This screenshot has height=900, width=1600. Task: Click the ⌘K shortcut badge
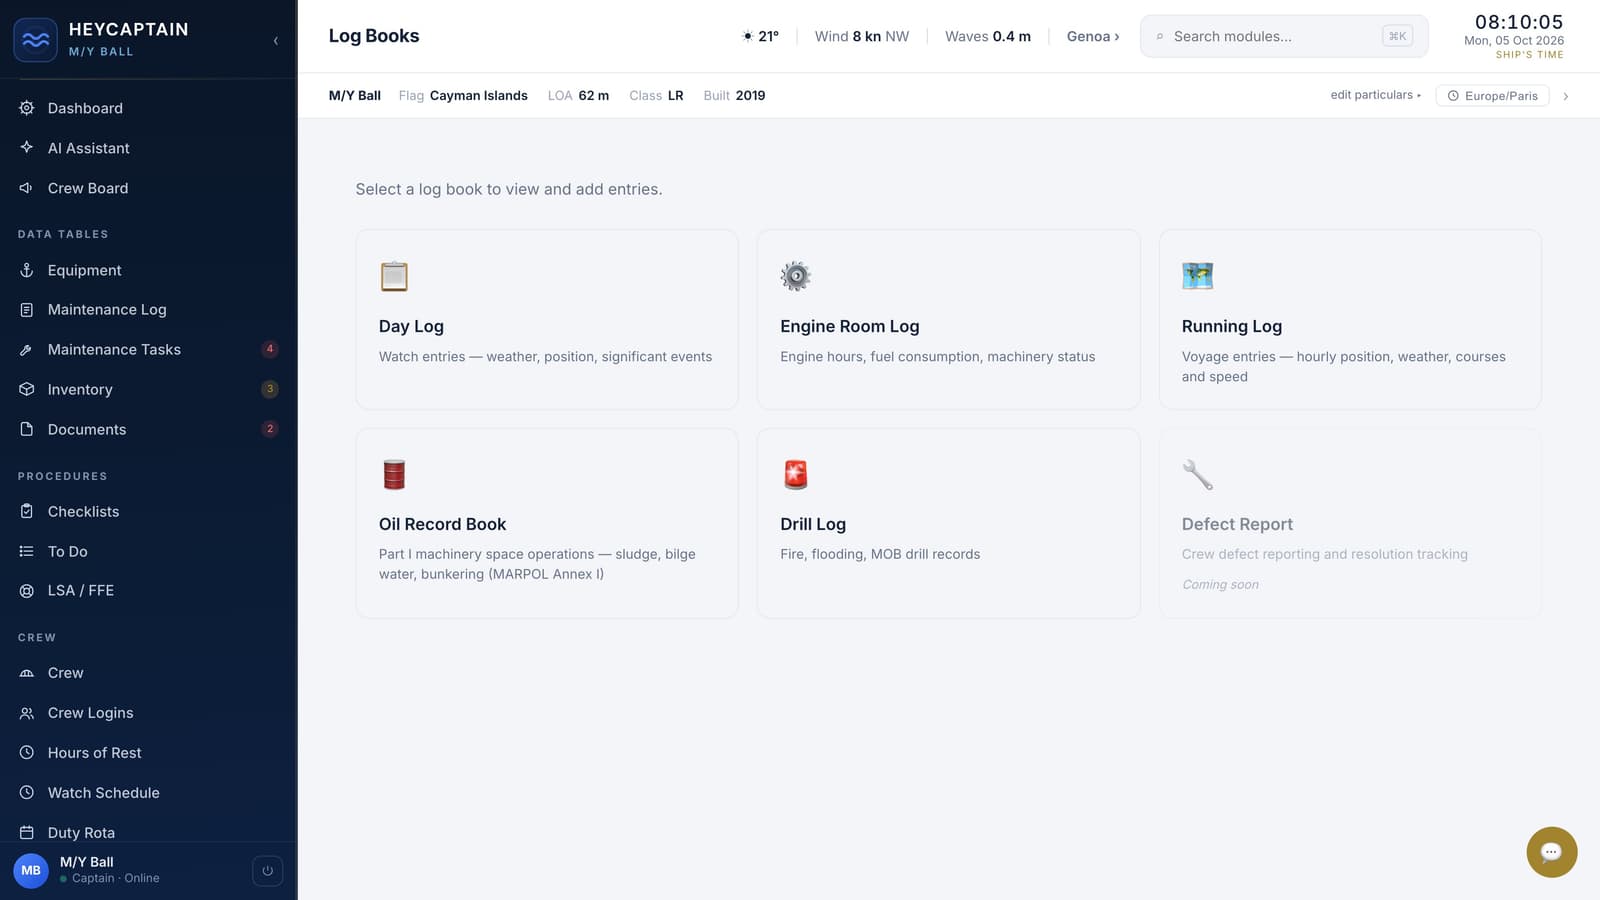pyautogui.click(x=1397, y=36)
